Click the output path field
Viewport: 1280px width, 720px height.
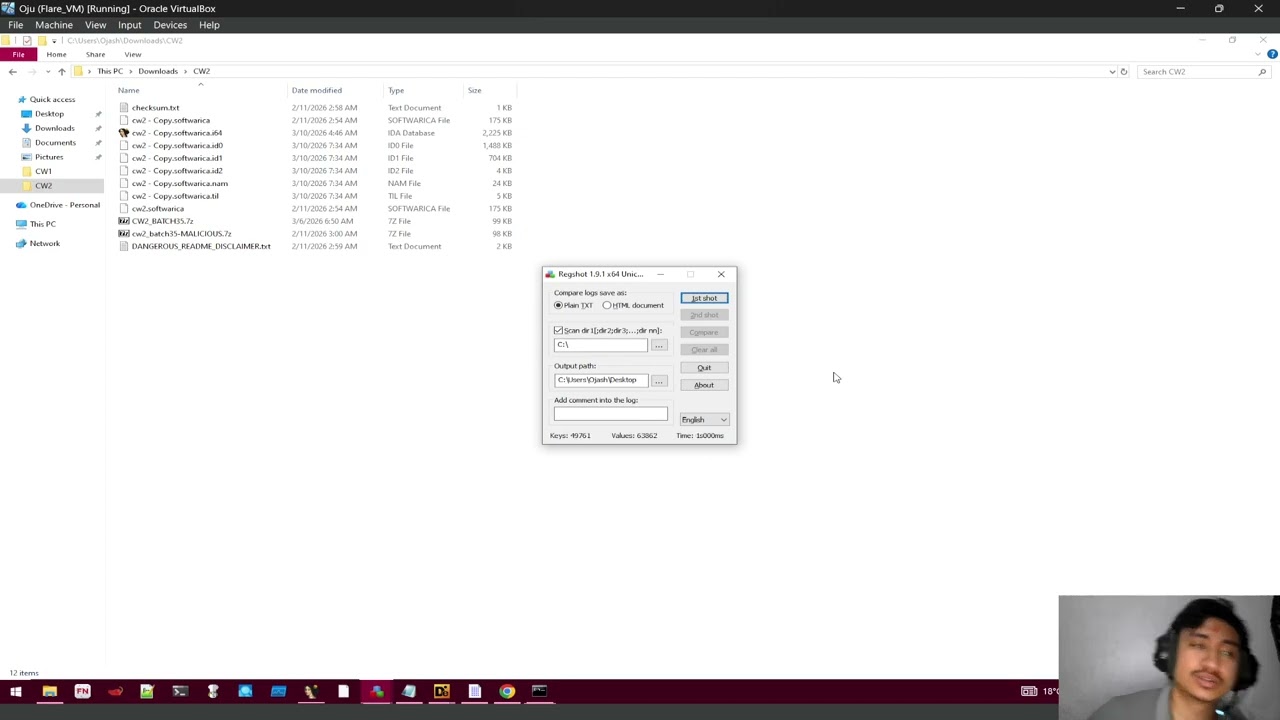pyautogui.click(x=601, y=380)
